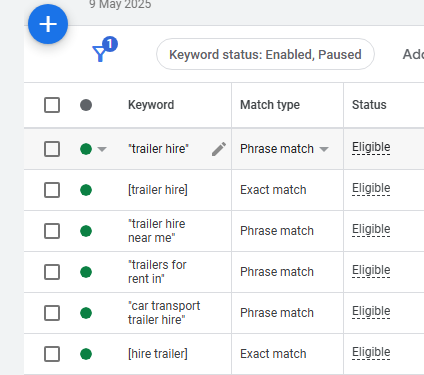Viewport: 424px width, 375px height.
Task: Click the Status column header
Action: 369,105
